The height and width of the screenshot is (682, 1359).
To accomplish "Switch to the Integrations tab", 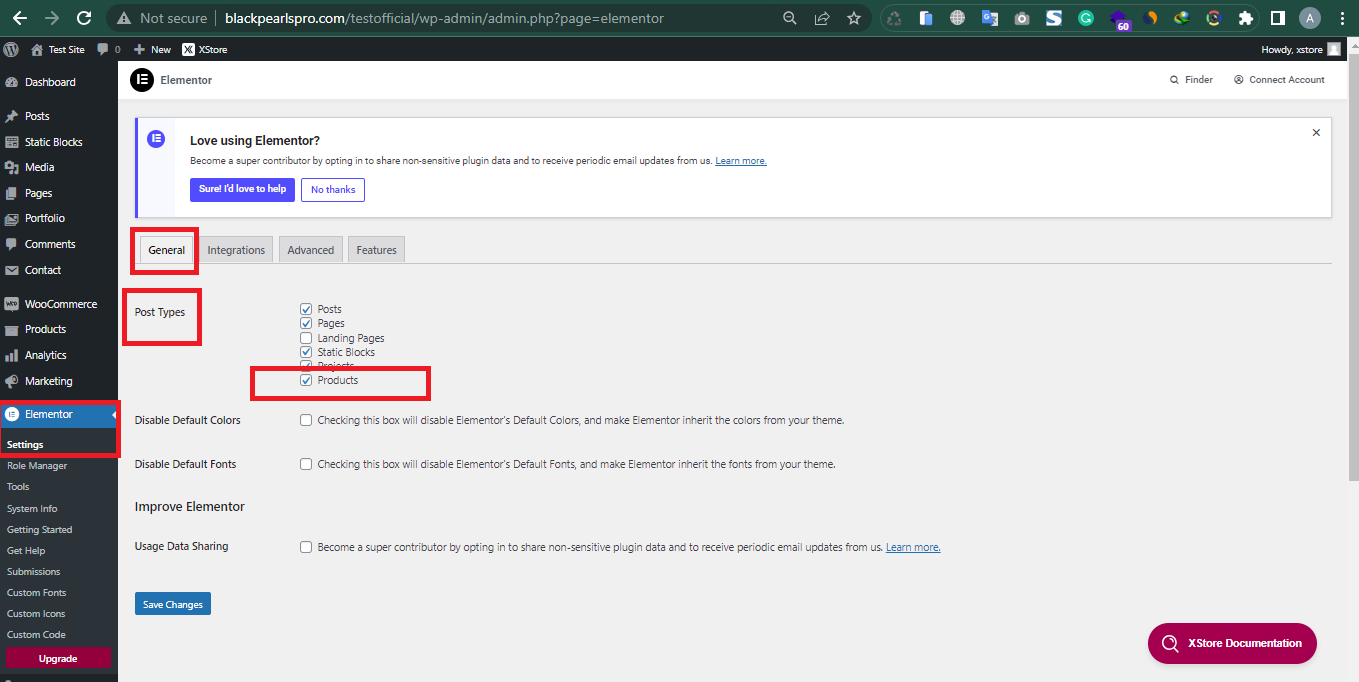I will coord(236,250).
